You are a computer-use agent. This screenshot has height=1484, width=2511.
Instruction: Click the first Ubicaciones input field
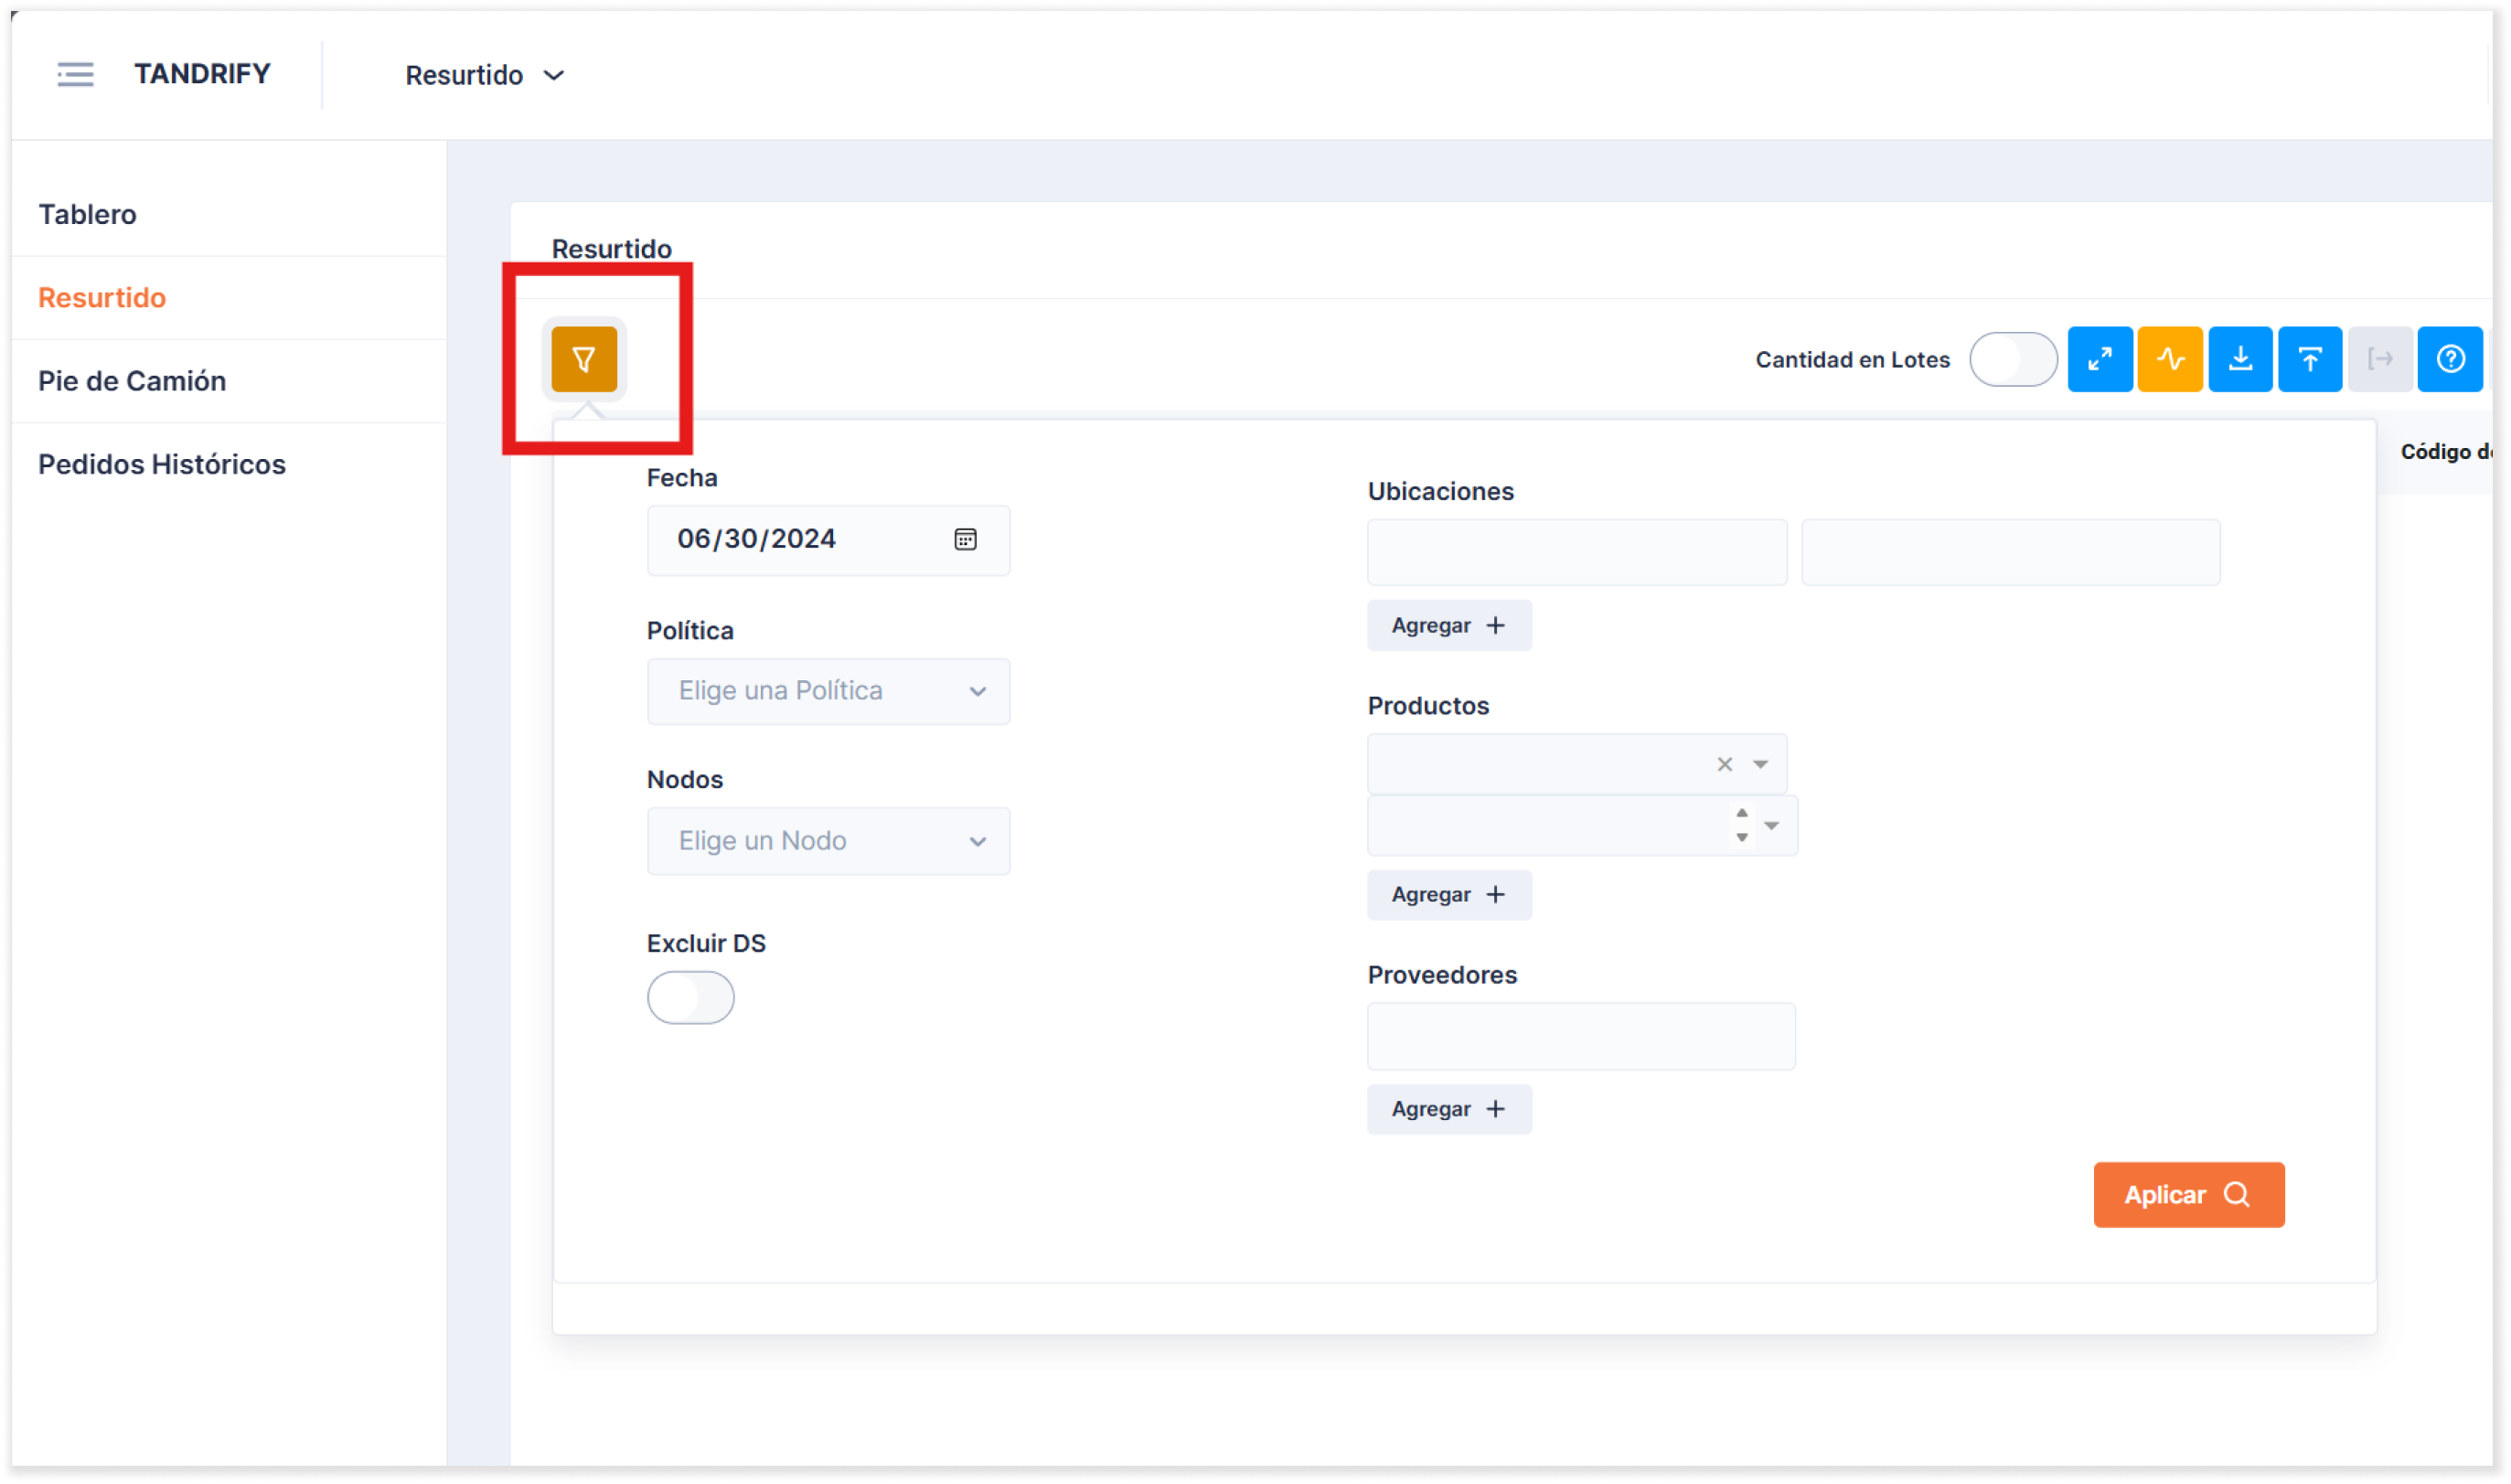pos(1576,552)
